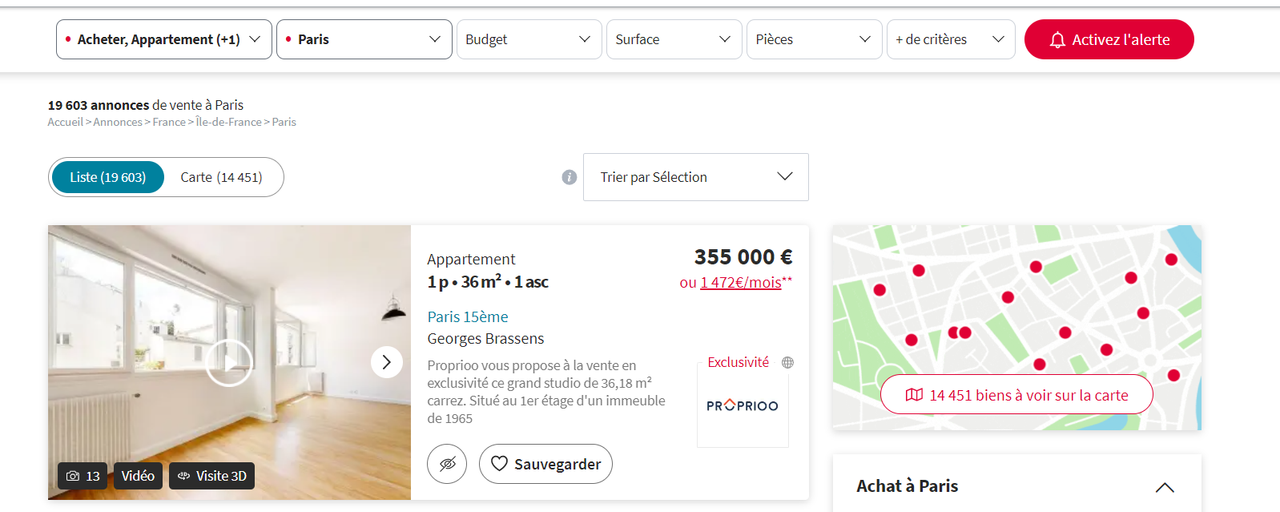Switch to Carte (14 451) view
1280x512 pixels.
pyautogui.click(x=221, y=177)
